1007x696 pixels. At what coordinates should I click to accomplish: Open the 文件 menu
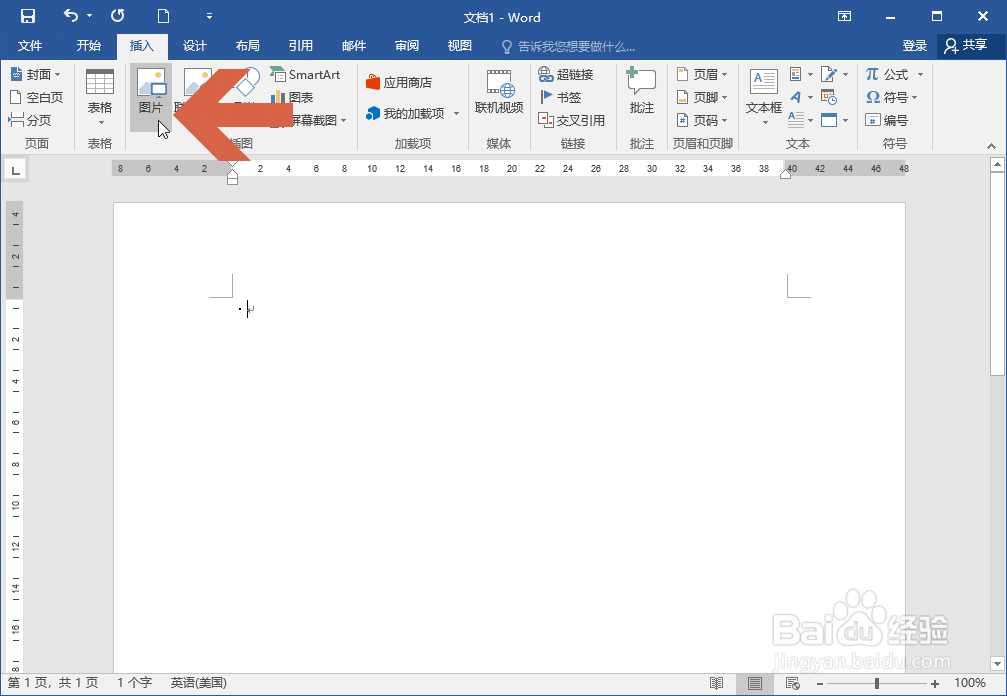(x=31, y=45)
